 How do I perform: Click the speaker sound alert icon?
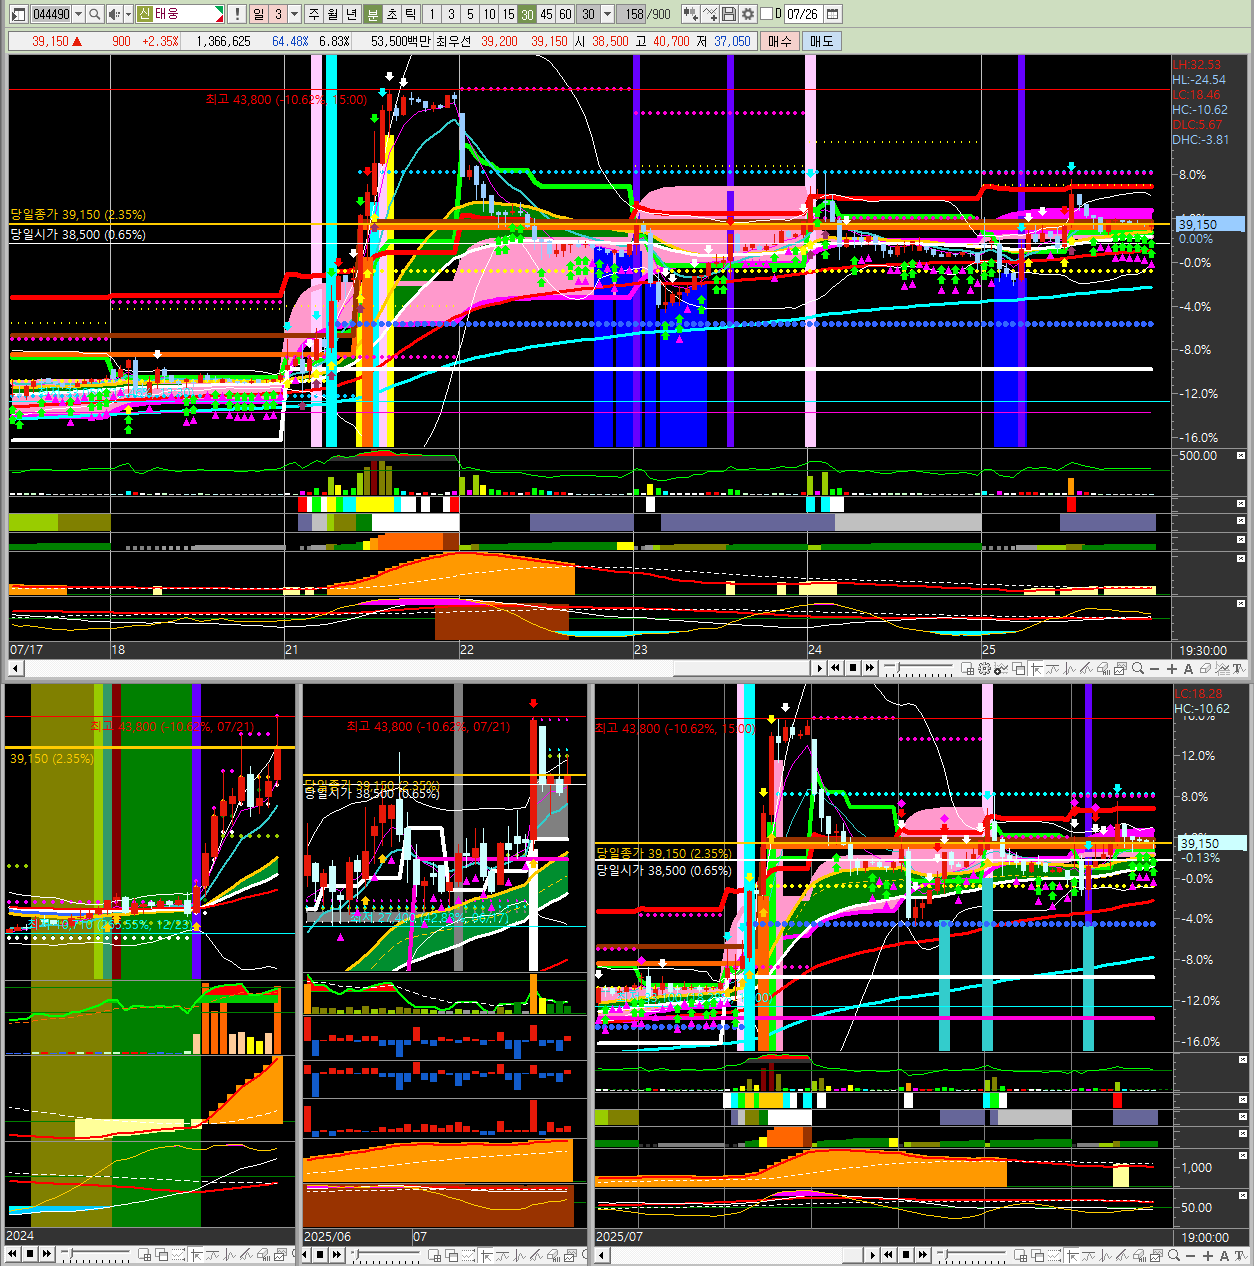(x=114, y=14)
